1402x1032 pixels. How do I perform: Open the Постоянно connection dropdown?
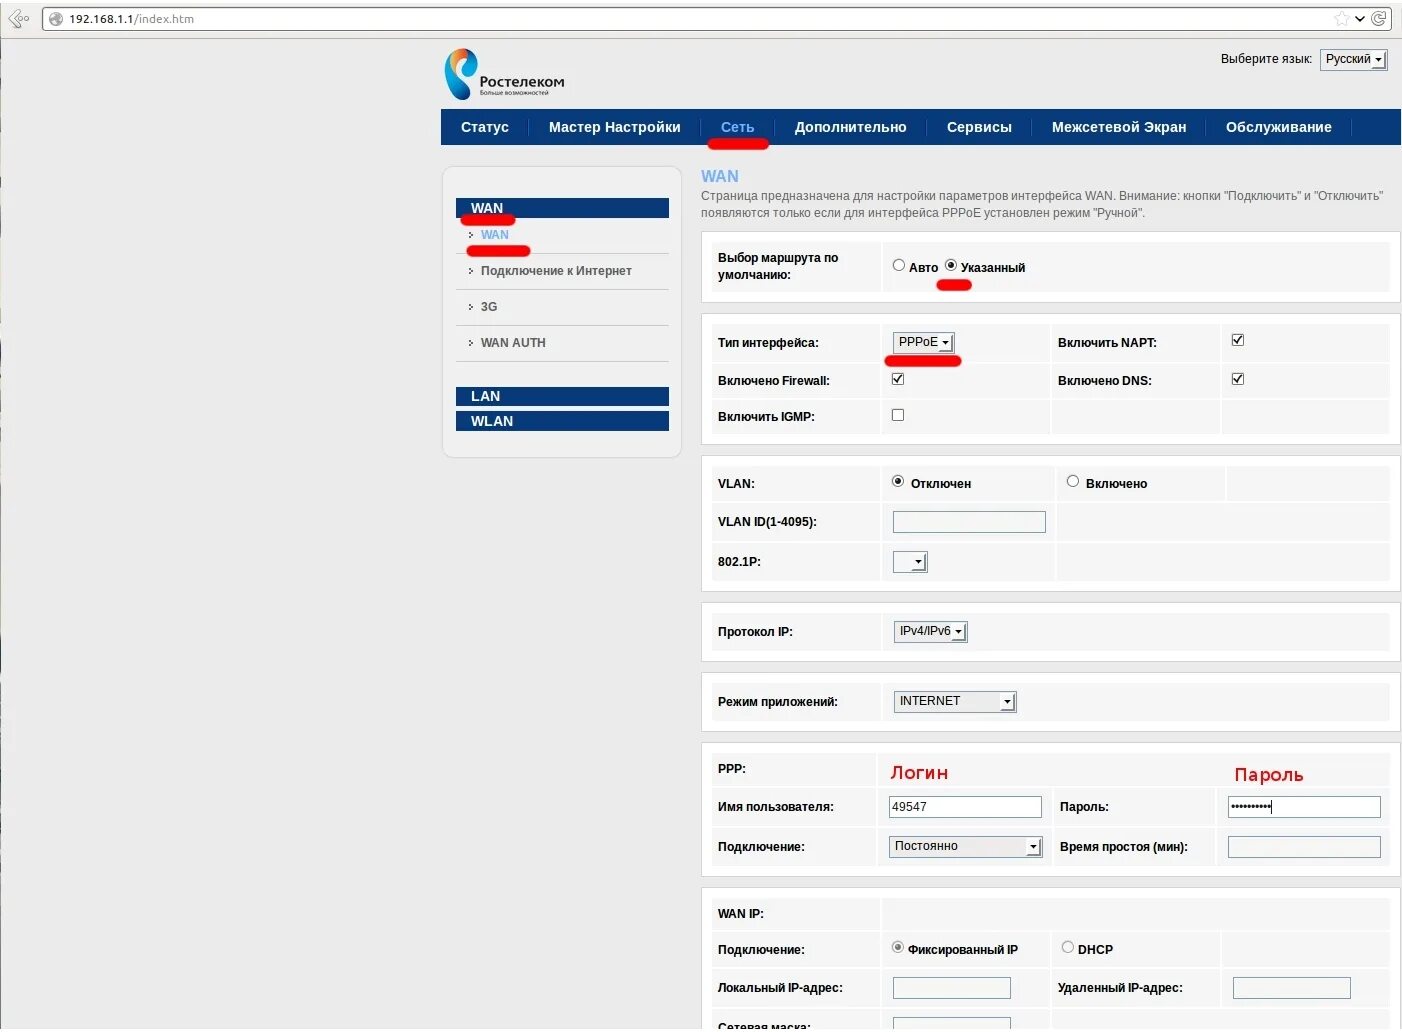(966, 847)
